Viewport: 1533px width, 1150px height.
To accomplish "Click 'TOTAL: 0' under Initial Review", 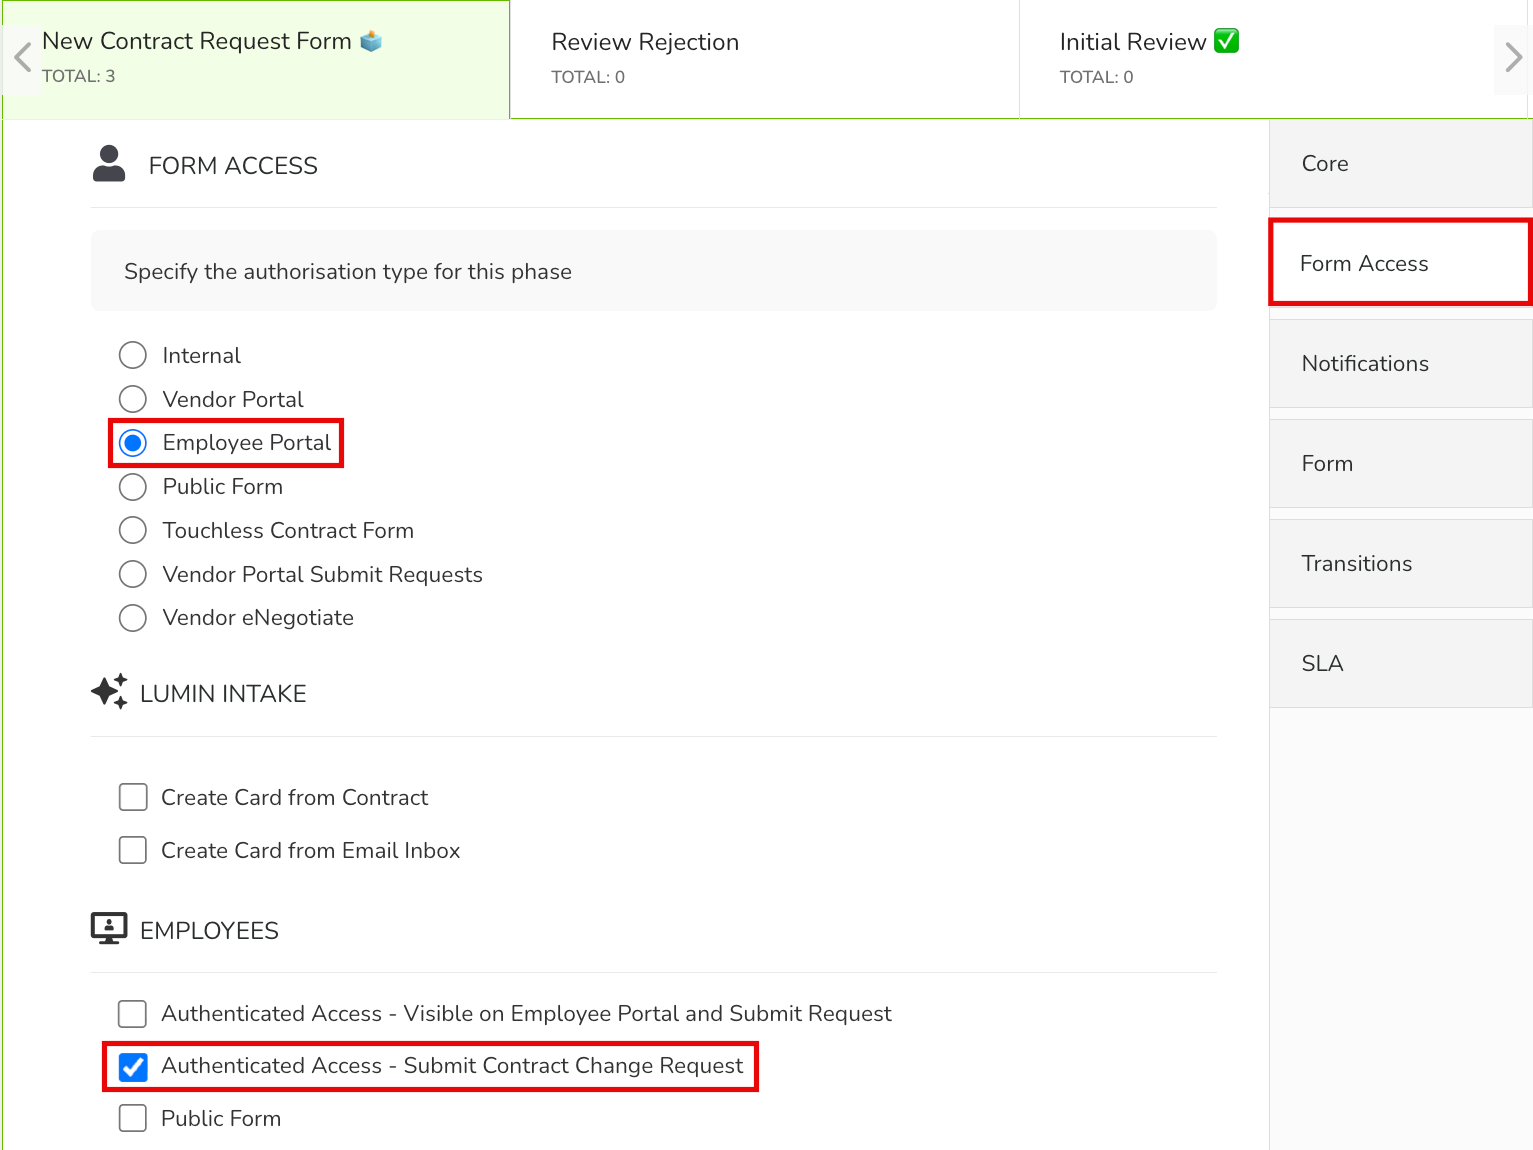I will pyautogui.click(x=1096, y=77).
